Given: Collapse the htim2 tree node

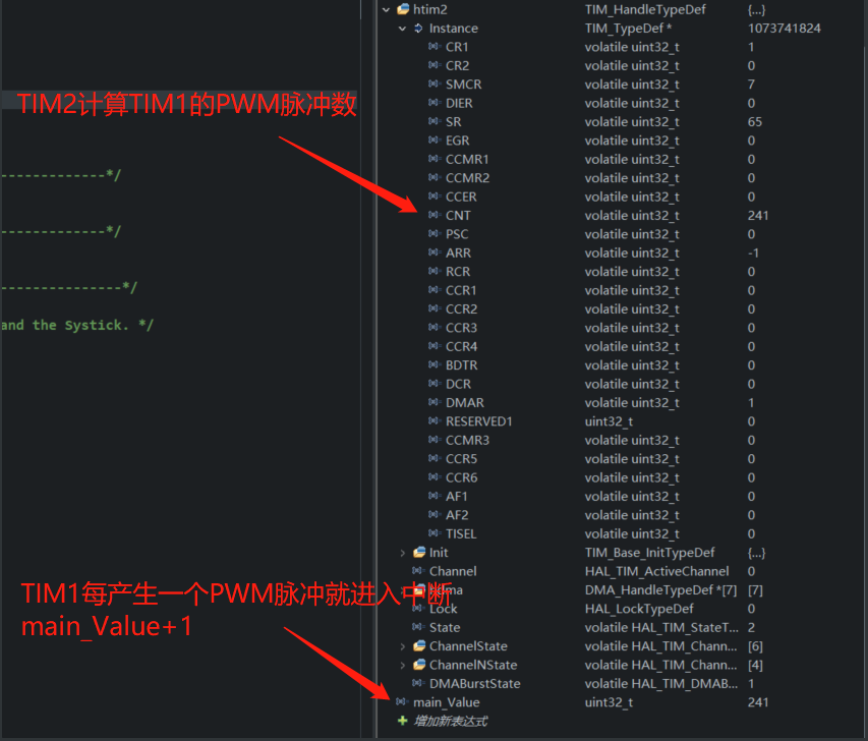Looking at the screenshot, I should pyautogui.click(x=386, y=9).
